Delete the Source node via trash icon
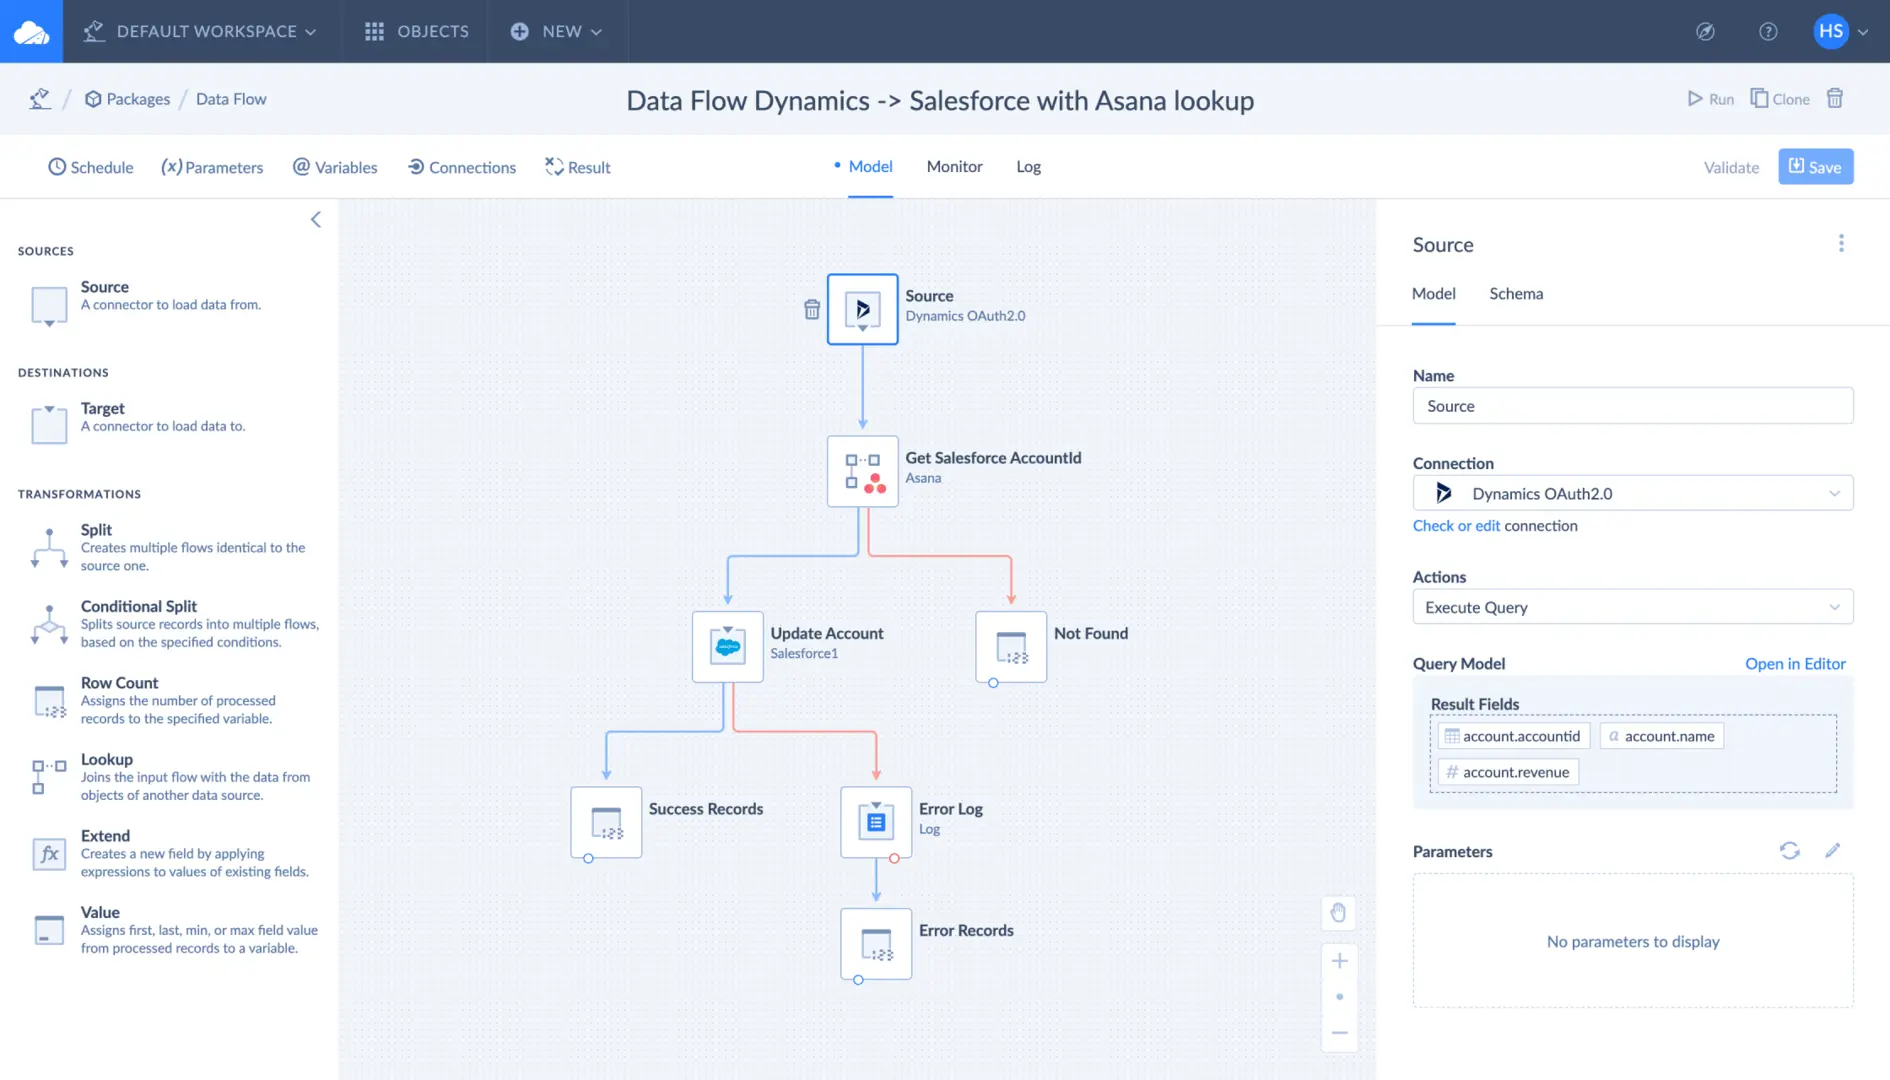The width and height of the screenshot is (1890, 1080). 812,310
